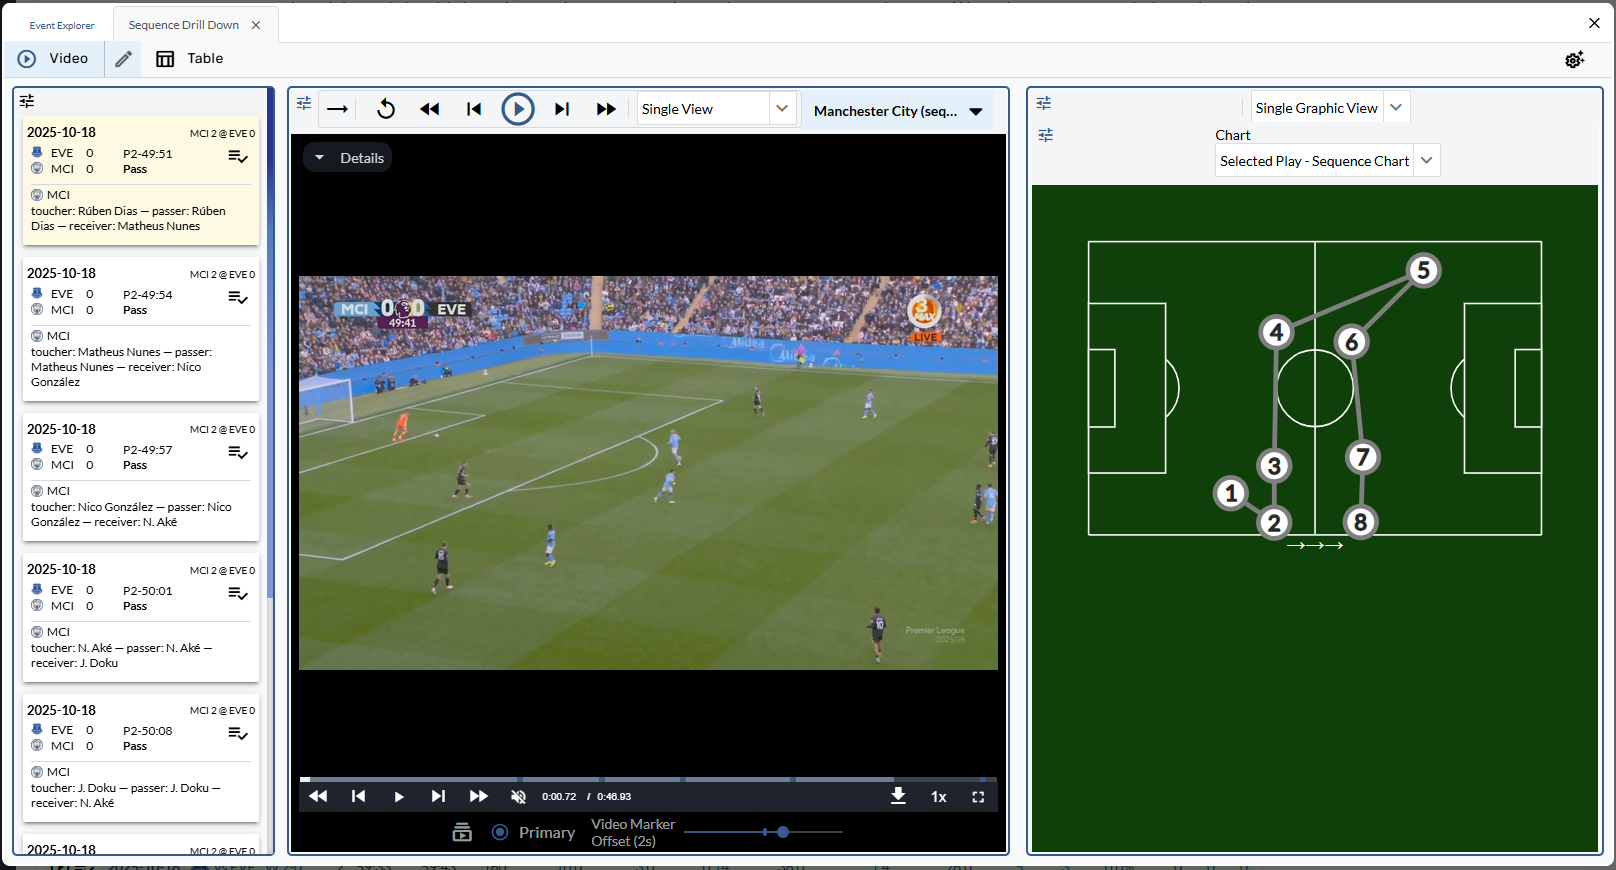Select the J. Doku to N. Aké pass
Viewport: 1616px width, 870px height.
[x=141, y=758]
